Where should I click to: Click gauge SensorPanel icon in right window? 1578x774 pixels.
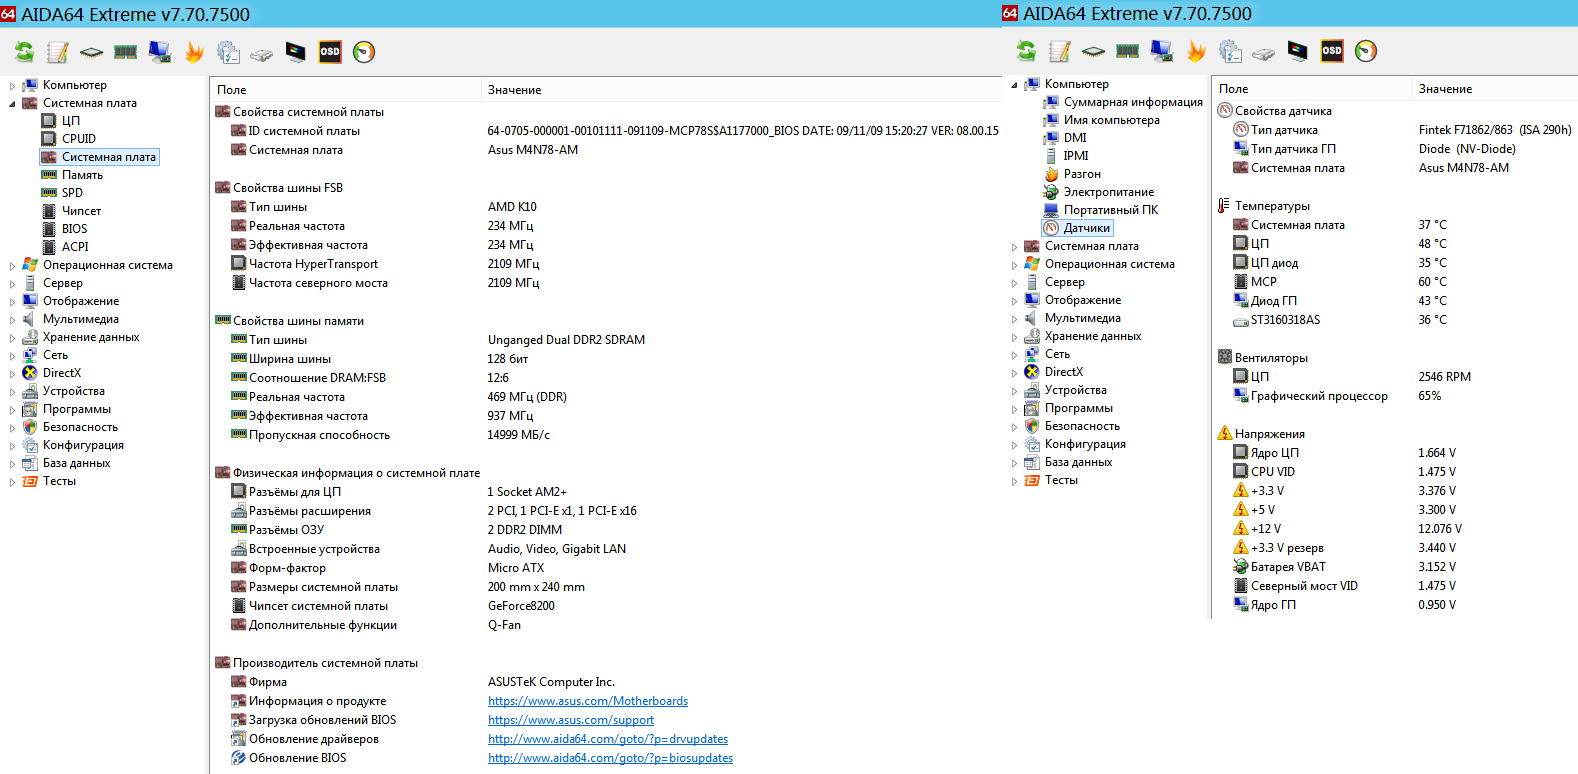click(x=1366, y=51)
